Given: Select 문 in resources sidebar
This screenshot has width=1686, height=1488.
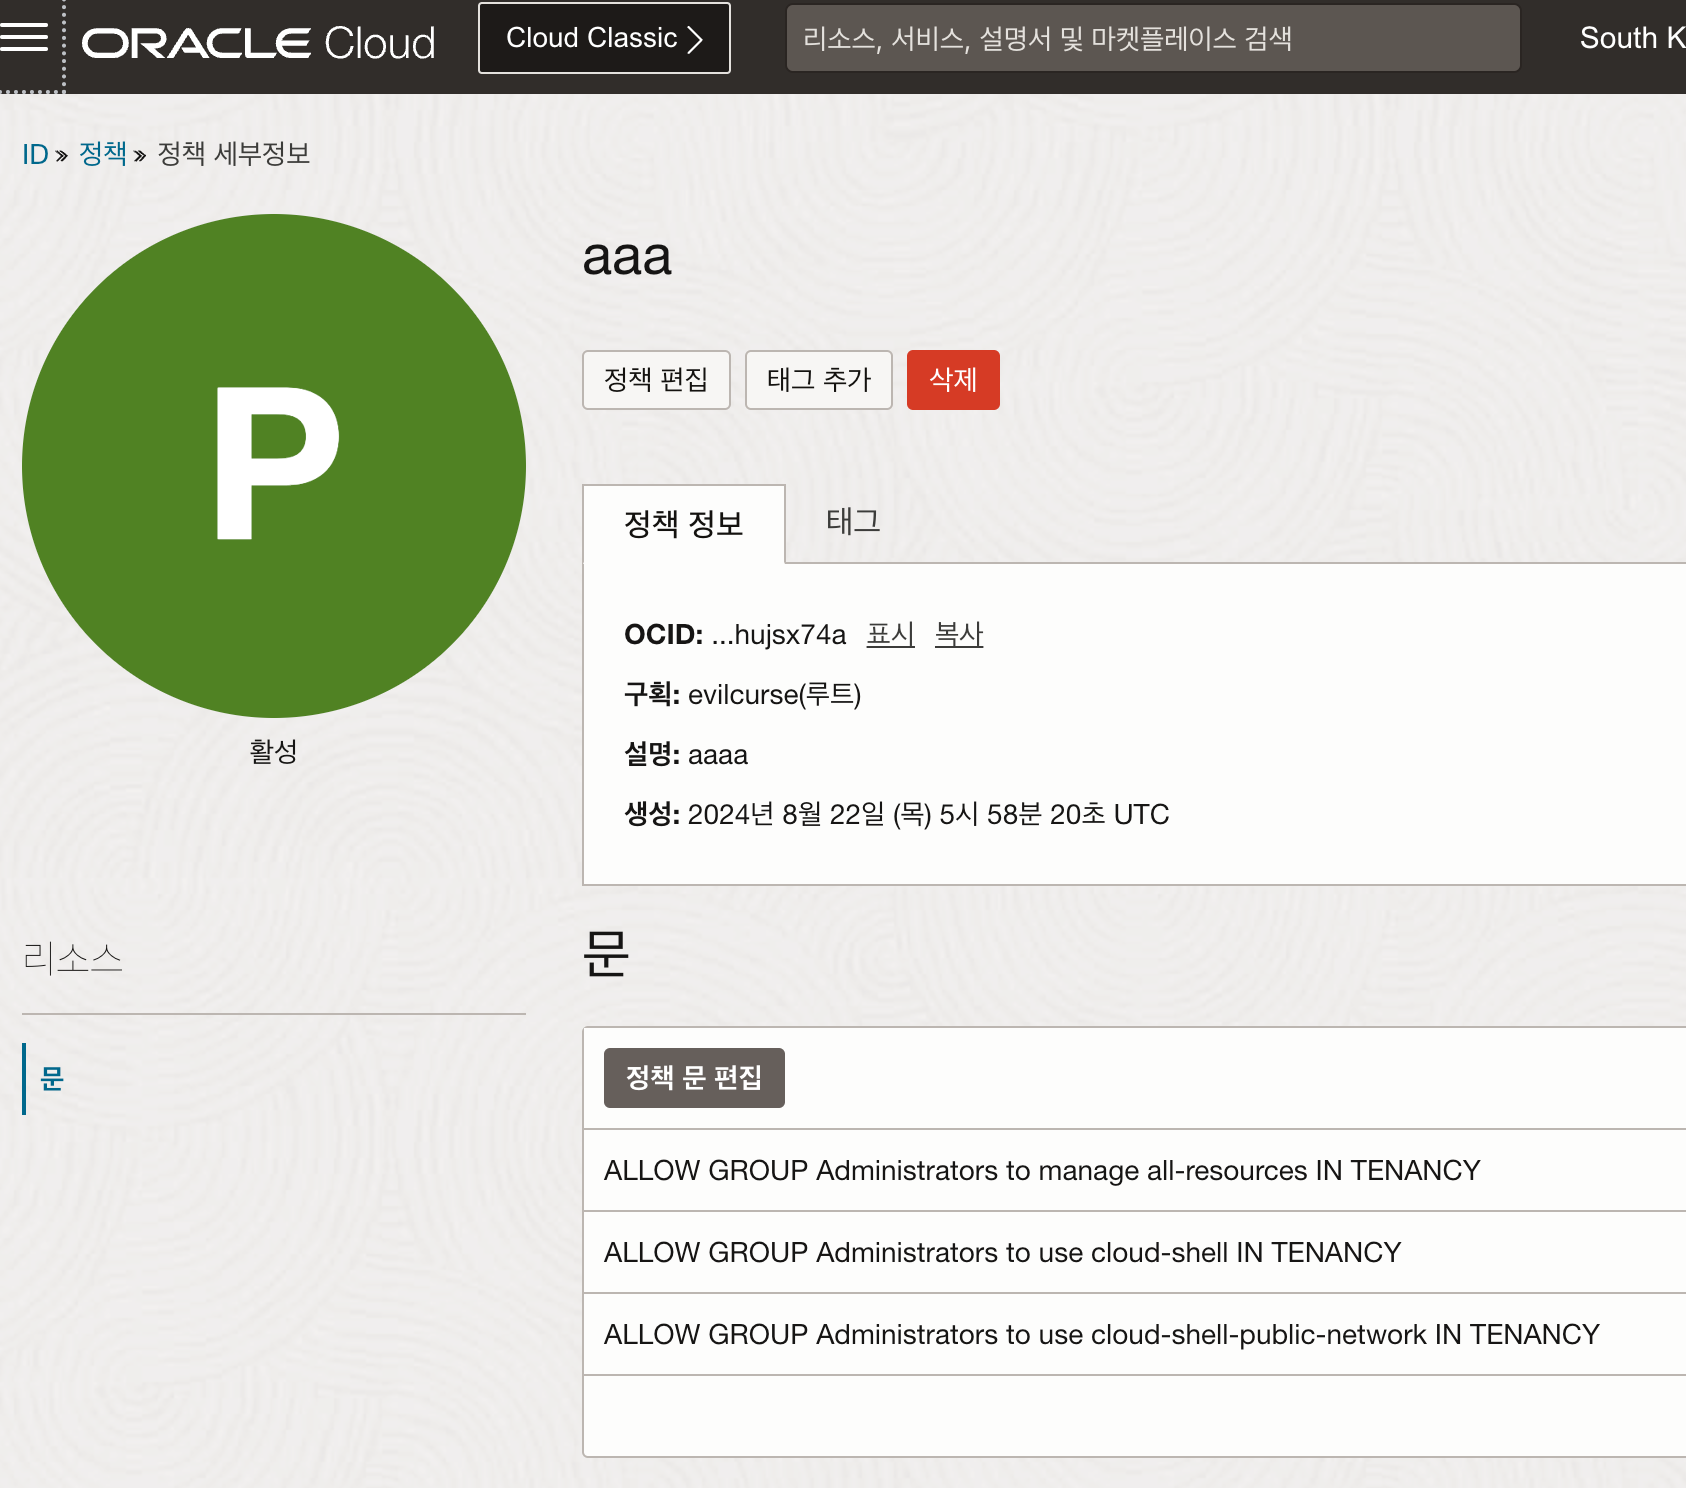Looking at the screenshot, I should (x=52, y=1079).
